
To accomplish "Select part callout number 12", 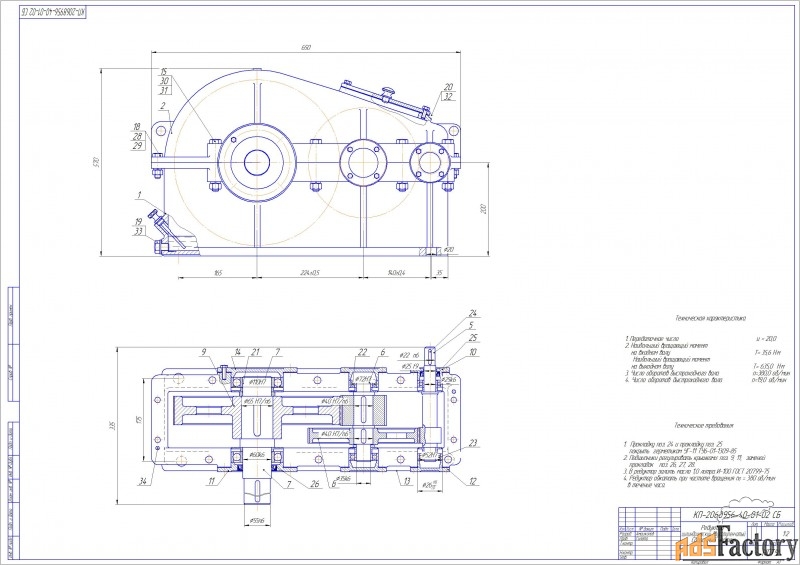I will tap(473, 481).
